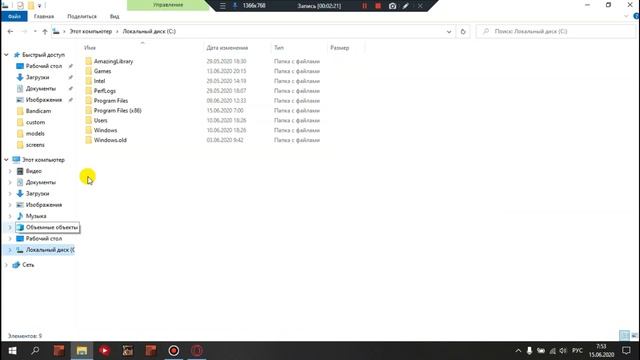
Task: Open Документы in quick access
Action: point(40,89)
